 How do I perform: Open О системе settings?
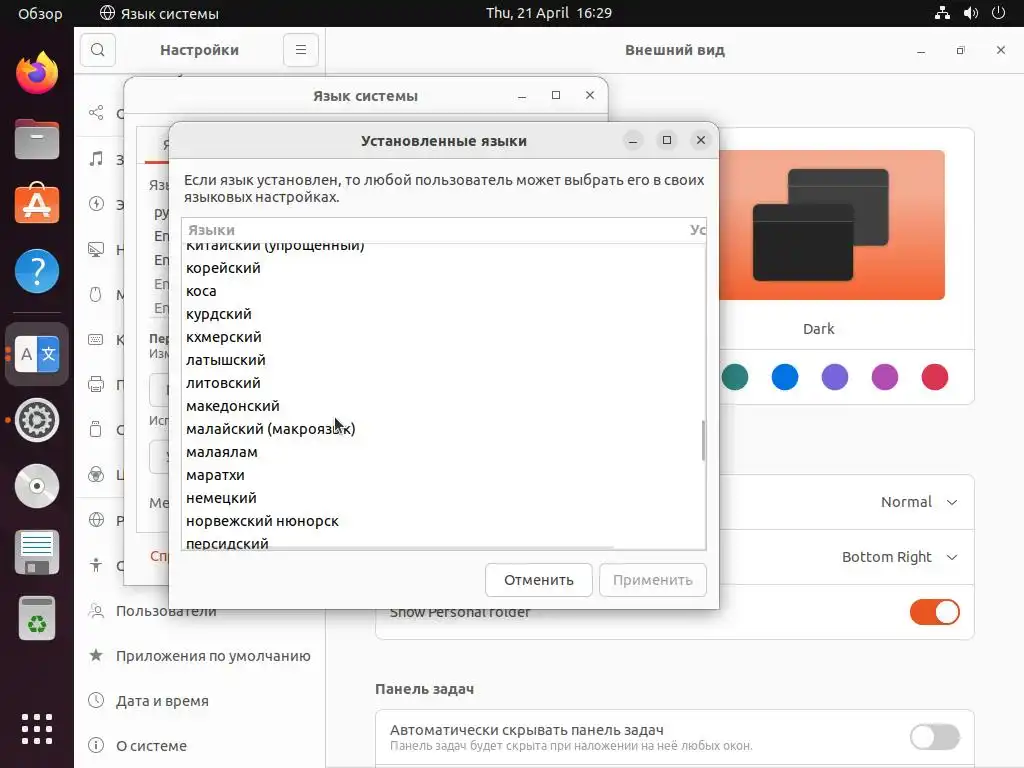[x=200, y=746]
